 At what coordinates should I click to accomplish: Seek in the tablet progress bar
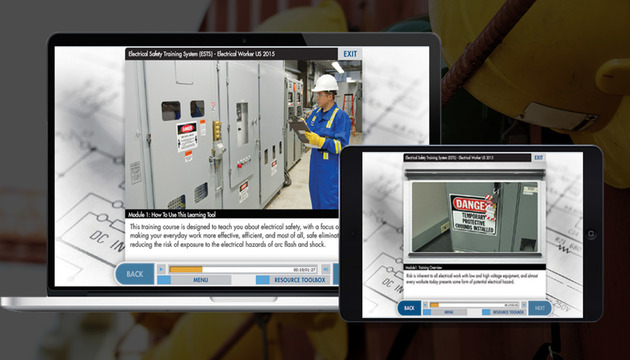pyautogui.click(x=474, y=305)
